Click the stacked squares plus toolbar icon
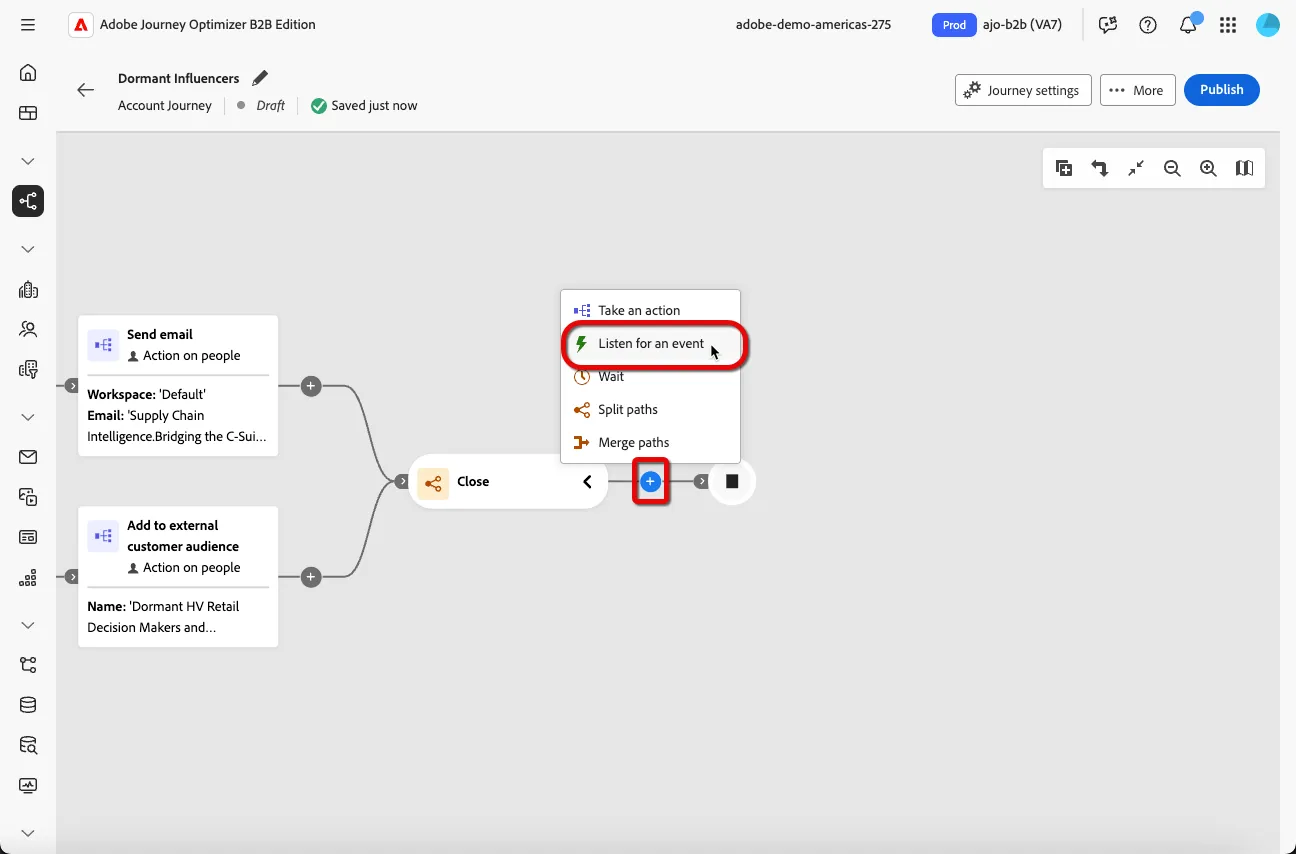Viewport: 1296px width, 854px height. coord(1064,169)
